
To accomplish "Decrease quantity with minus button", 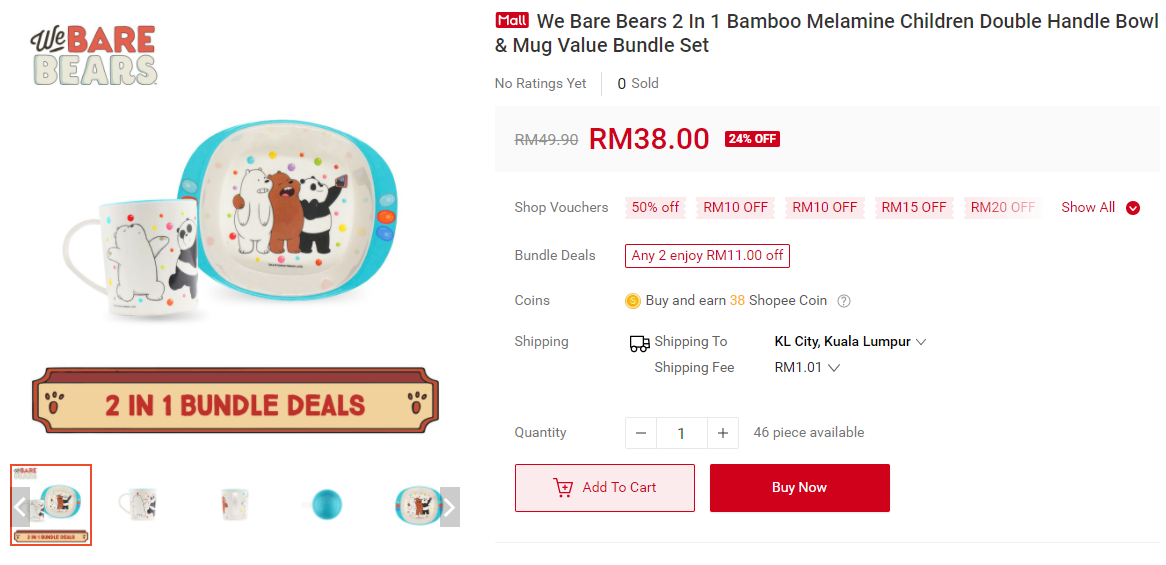I will [x=641, y=433].
